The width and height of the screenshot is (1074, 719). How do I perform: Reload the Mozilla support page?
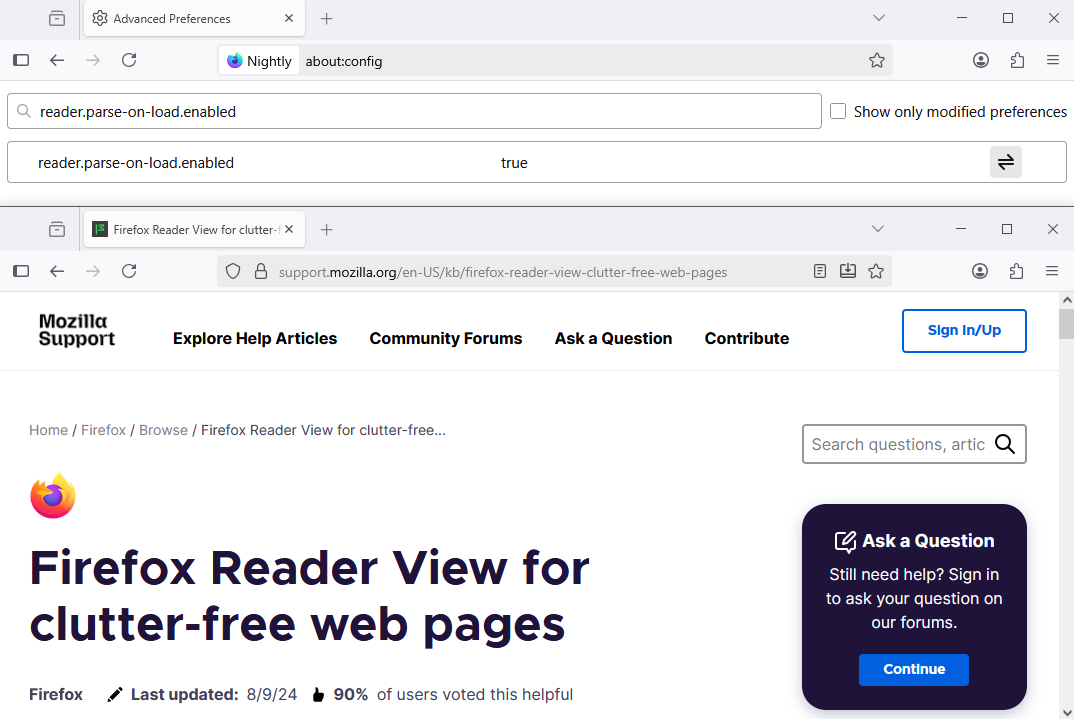(x=129, y=271)
